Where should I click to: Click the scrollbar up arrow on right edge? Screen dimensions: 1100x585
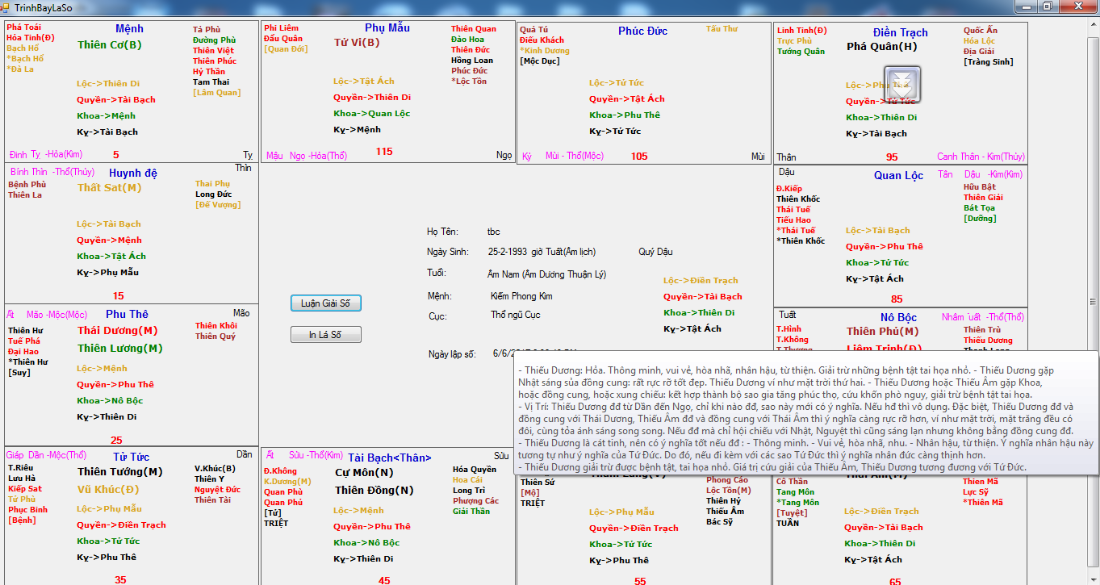click(1094, 24)
